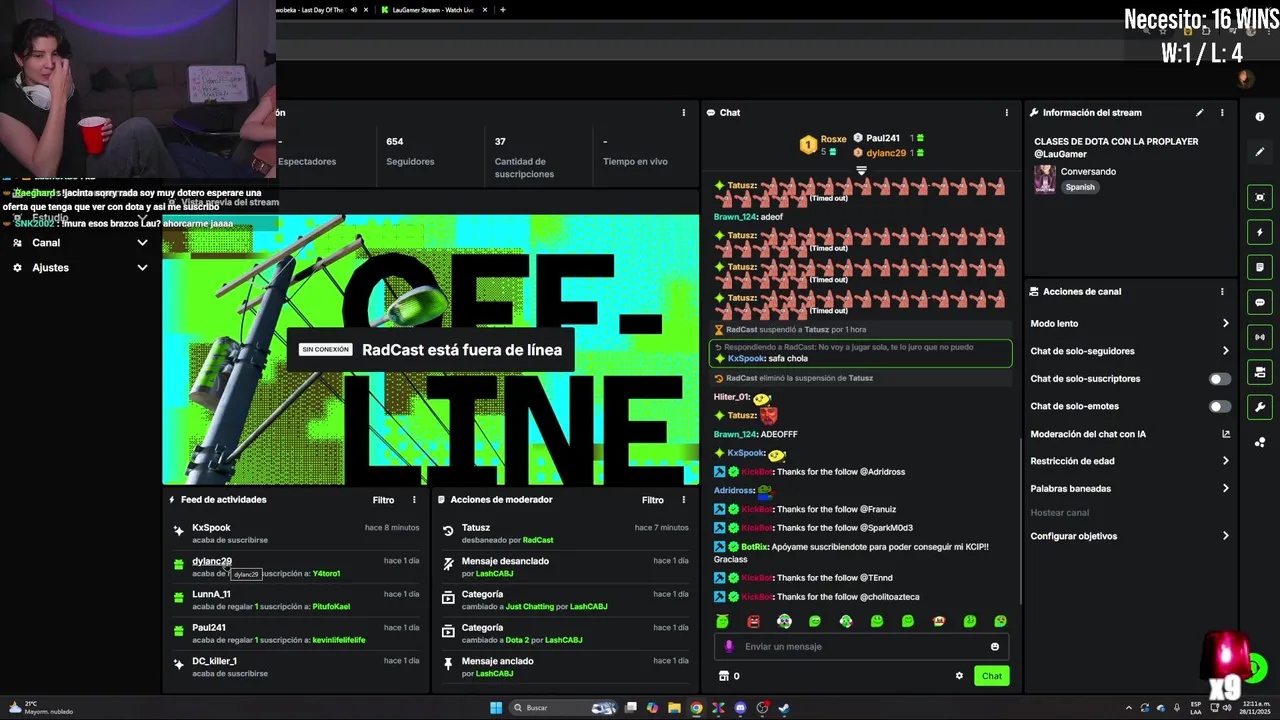Open the emoji picker in message box
The image size is (1280, 720).
pyautogui.click(x=995, y=647)
